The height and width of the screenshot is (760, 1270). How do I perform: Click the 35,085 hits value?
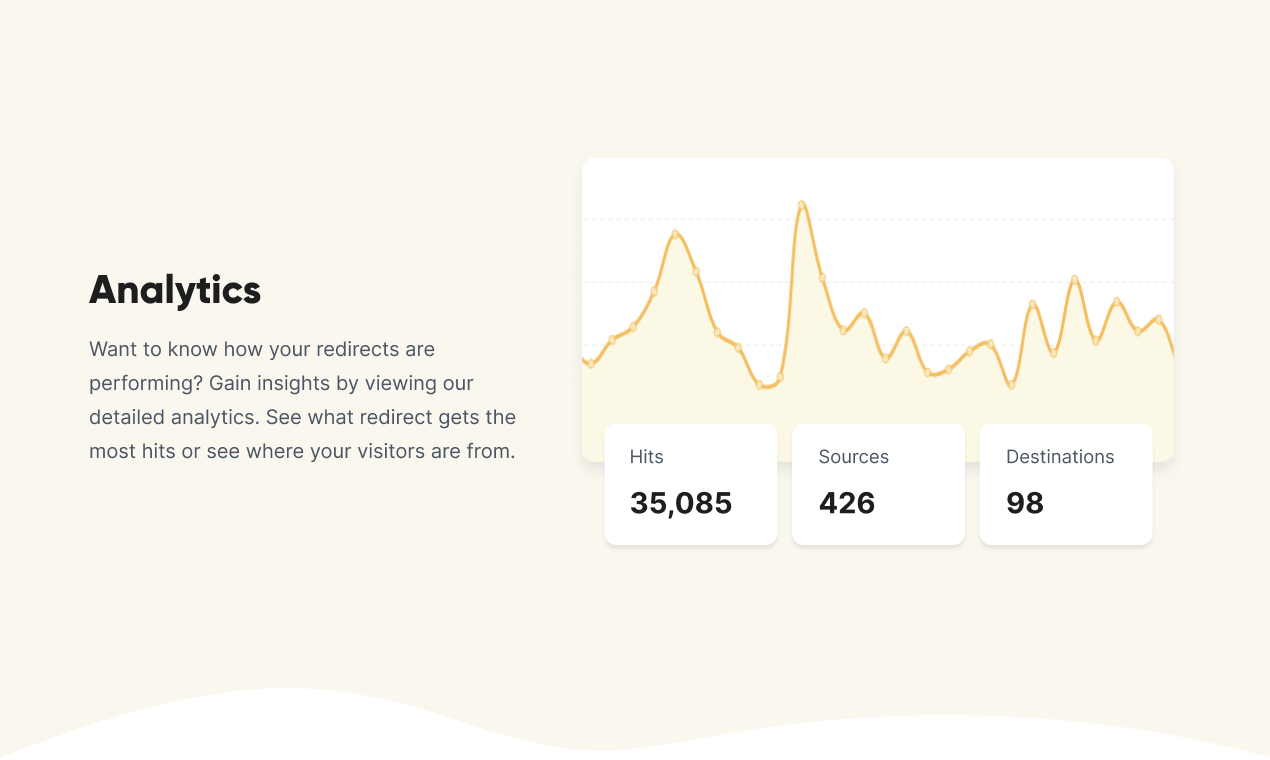[680, 503]
